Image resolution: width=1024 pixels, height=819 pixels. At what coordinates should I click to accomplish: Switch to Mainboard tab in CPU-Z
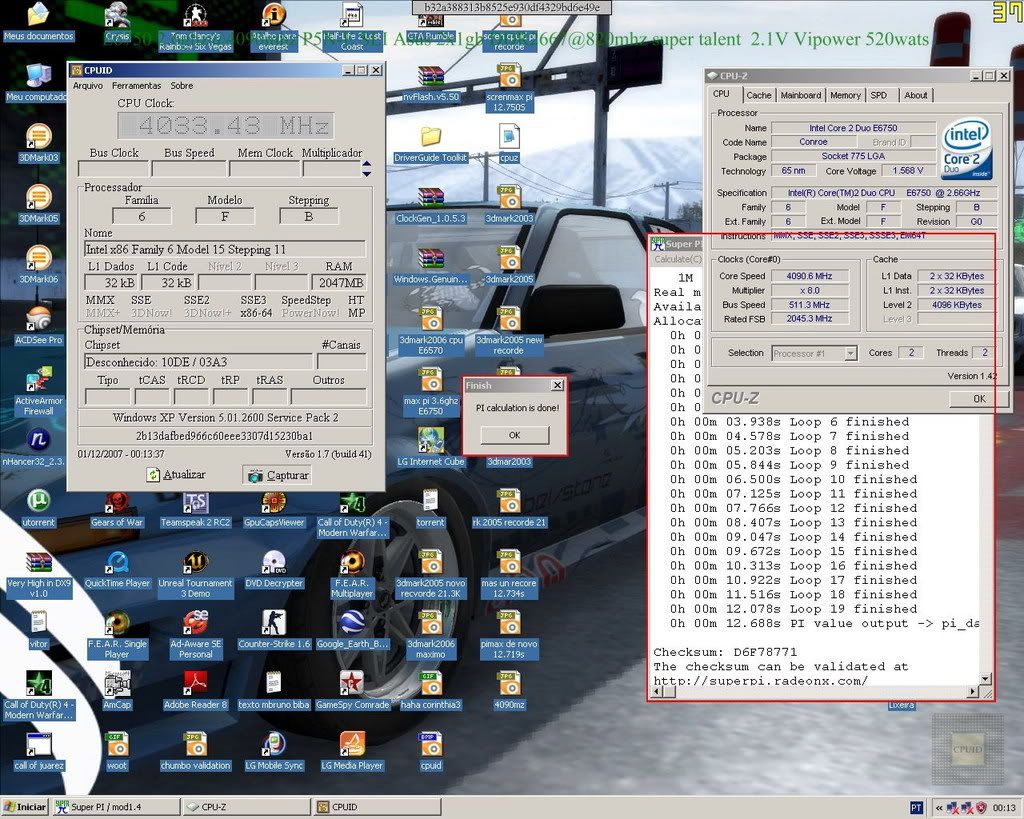click(x=801, y=95)
